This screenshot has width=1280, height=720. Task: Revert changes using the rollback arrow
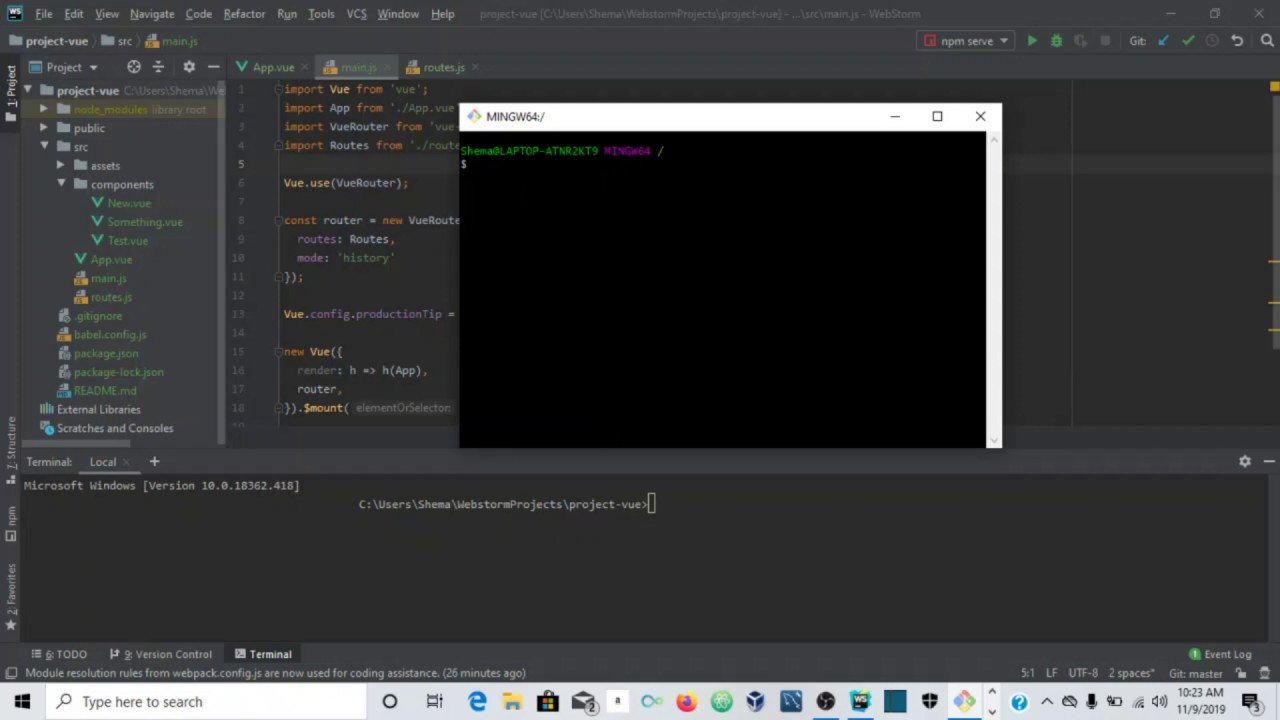click(x=1237, y=41)
